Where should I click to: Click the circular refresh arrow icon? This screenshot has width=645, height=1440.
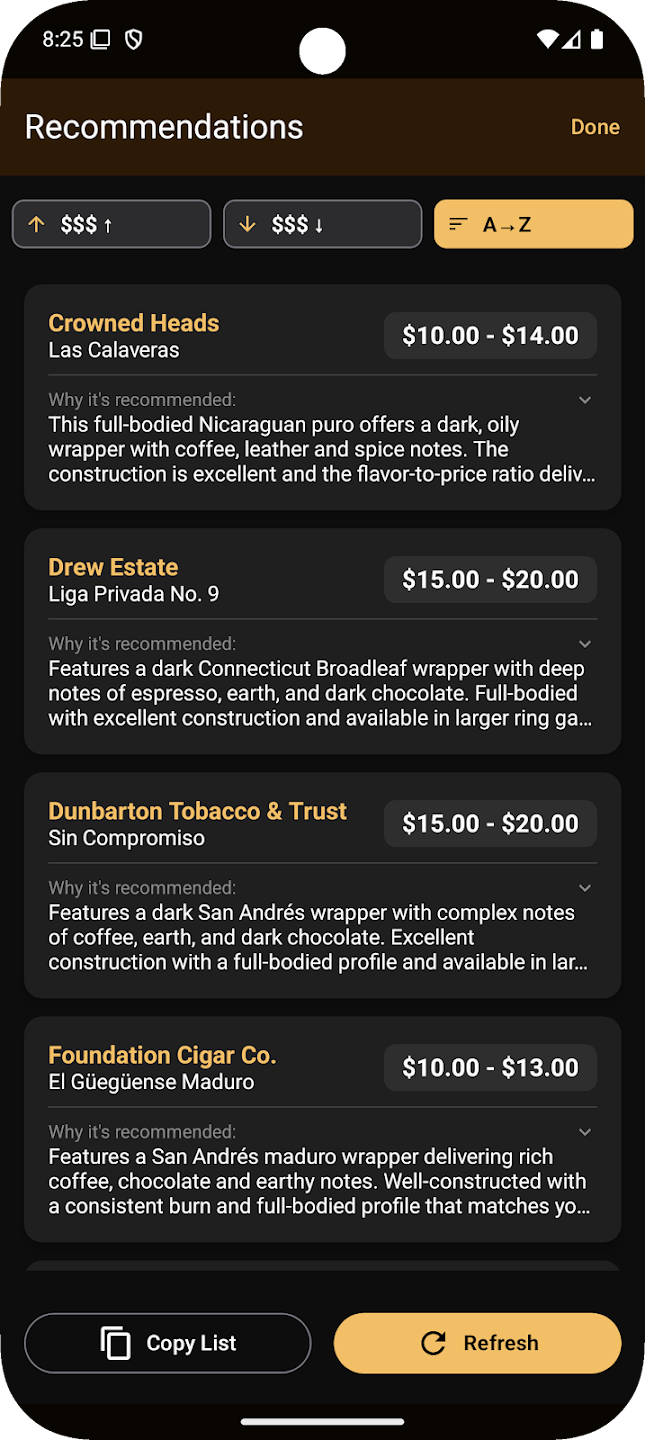click(432, 1343)
